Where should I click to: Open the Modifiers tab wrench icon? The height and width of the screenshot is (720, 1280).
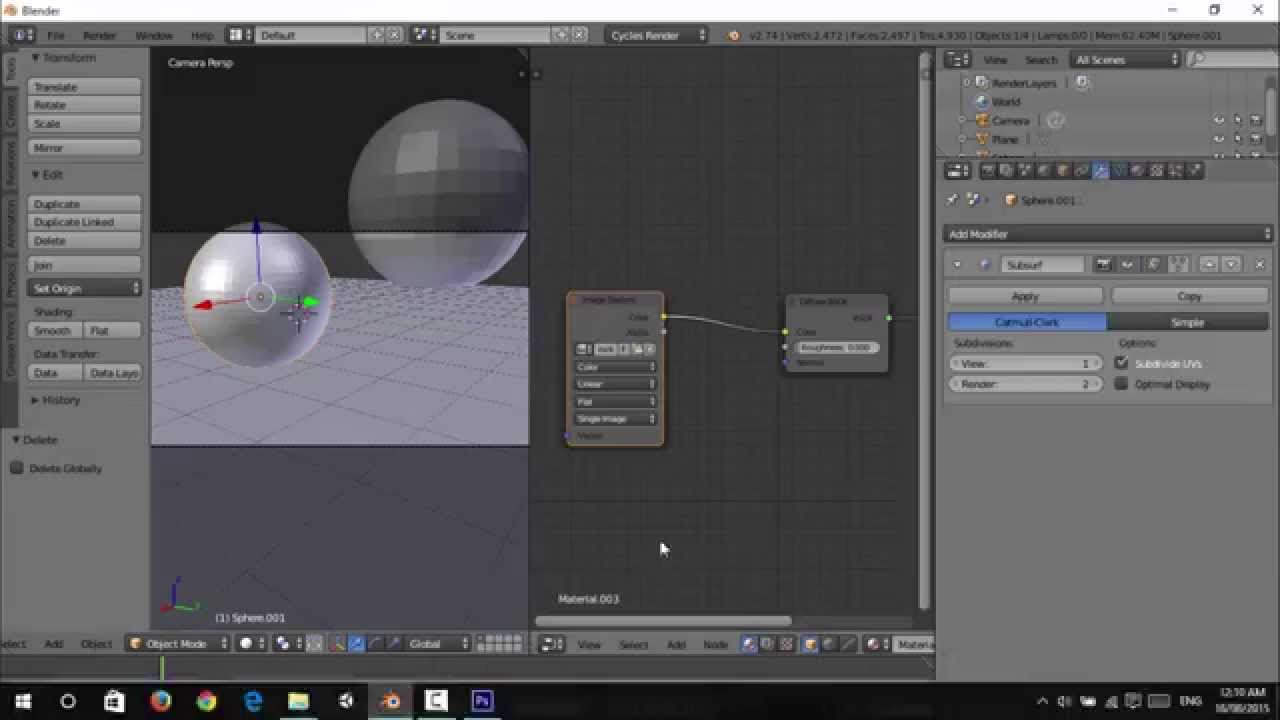(x=1101, y=171)
